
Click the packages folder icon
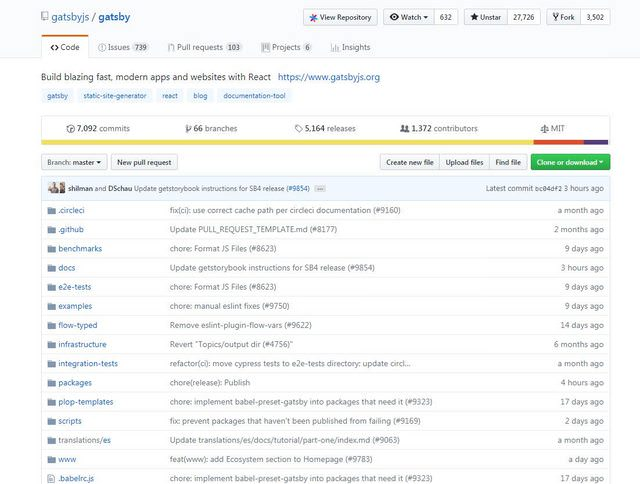pyautogui.click(x=51, y=383)
